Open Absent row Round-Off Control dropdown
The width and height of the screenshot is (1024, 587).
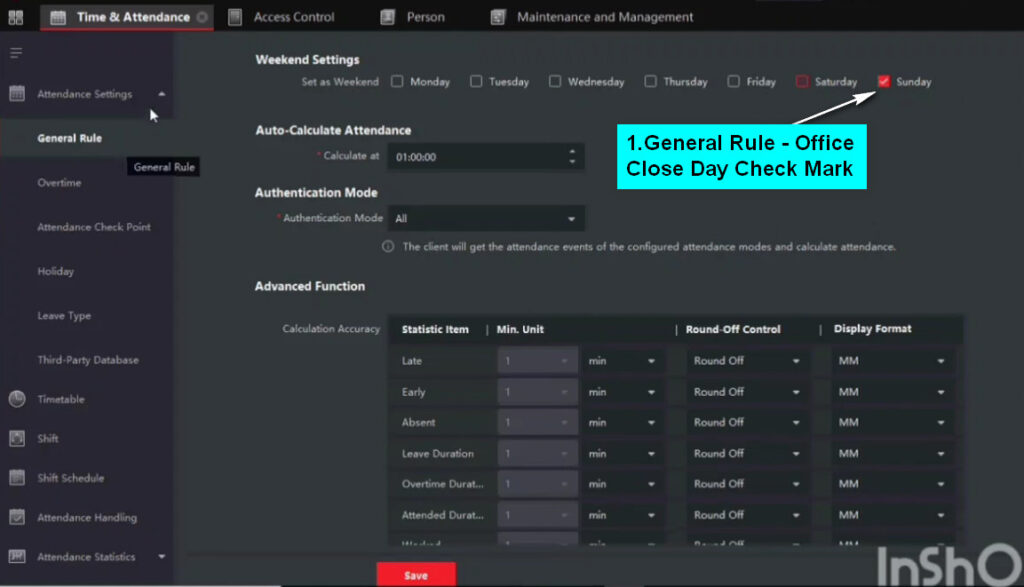[746, 422]
